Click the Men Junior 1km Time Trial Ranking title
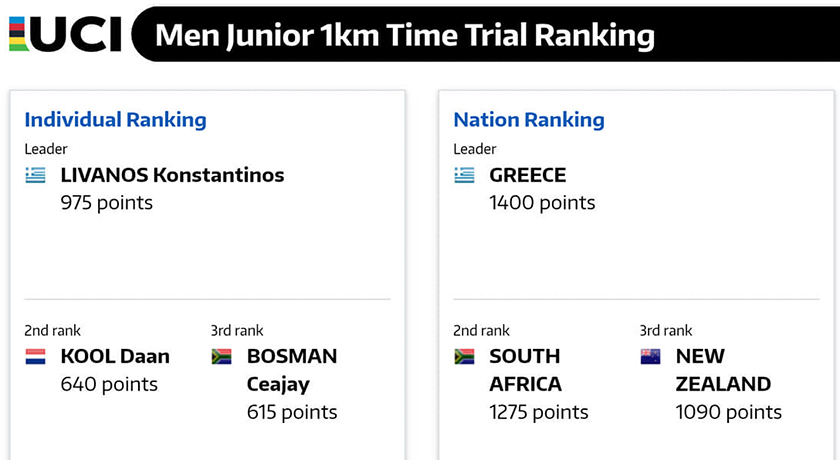The height and width of the screenshot is (460, 840). [405, 35]
